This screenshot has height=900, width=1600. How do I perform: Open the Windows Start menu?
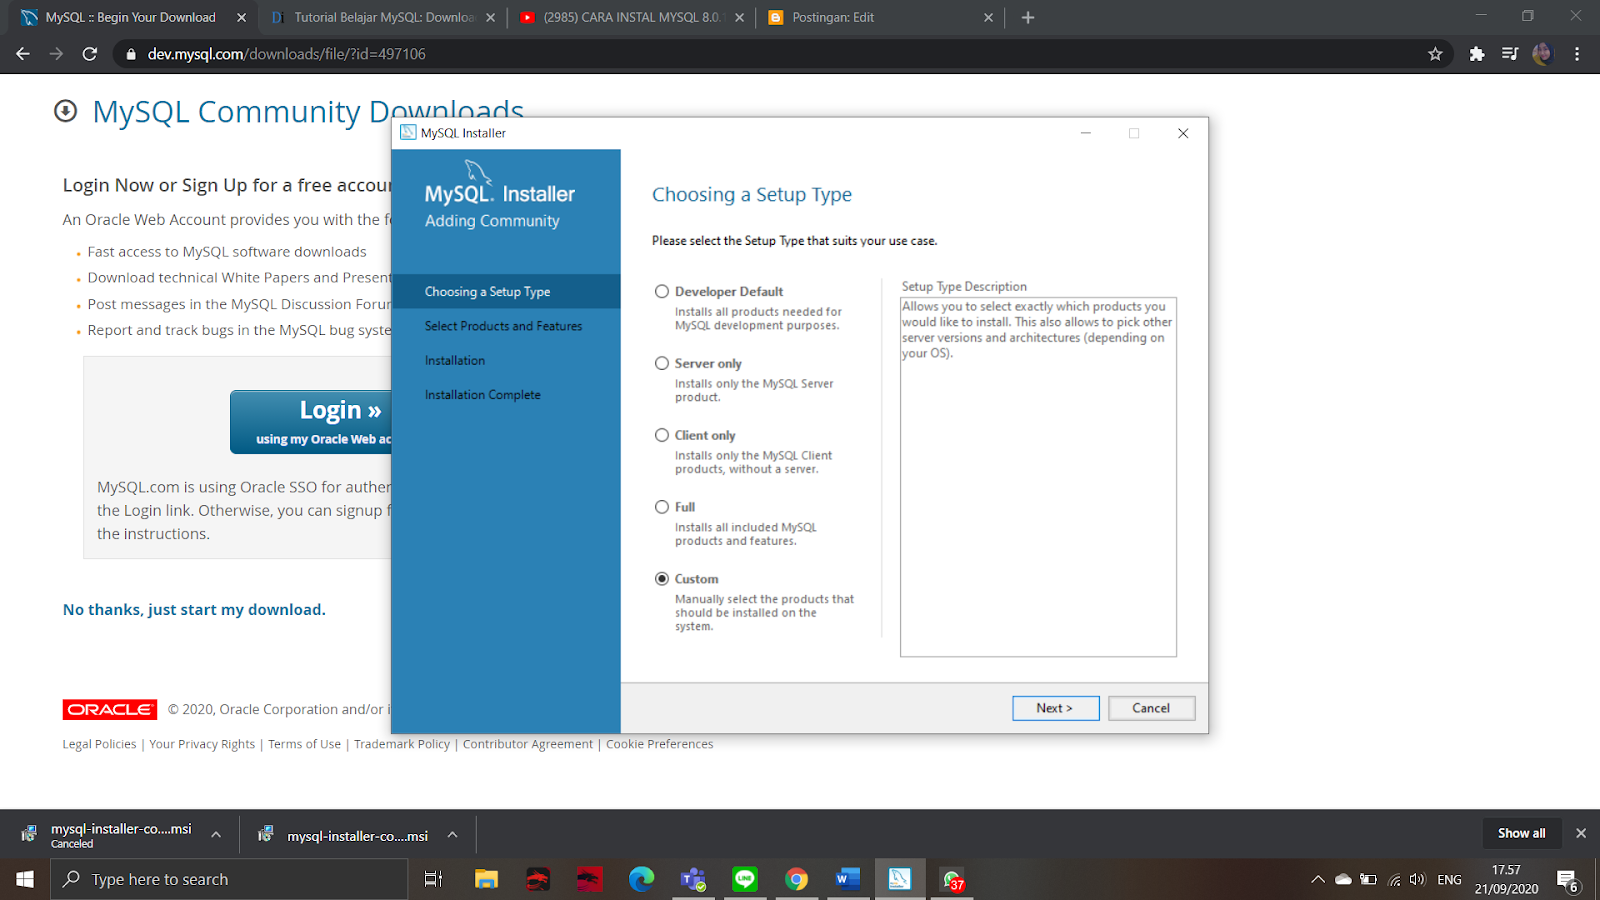pyautogui.click(x=25, y=879)
